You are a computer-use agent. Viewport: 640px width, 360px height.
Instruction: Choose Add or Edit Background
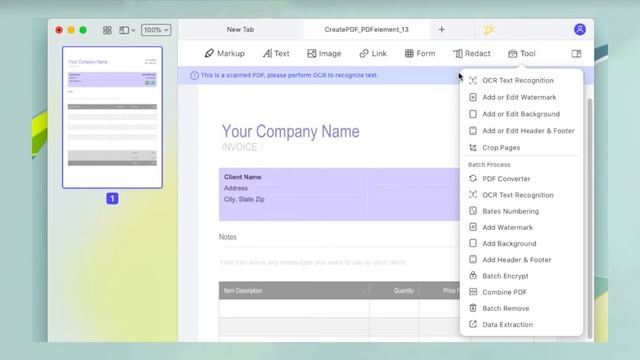click(521, 114)
